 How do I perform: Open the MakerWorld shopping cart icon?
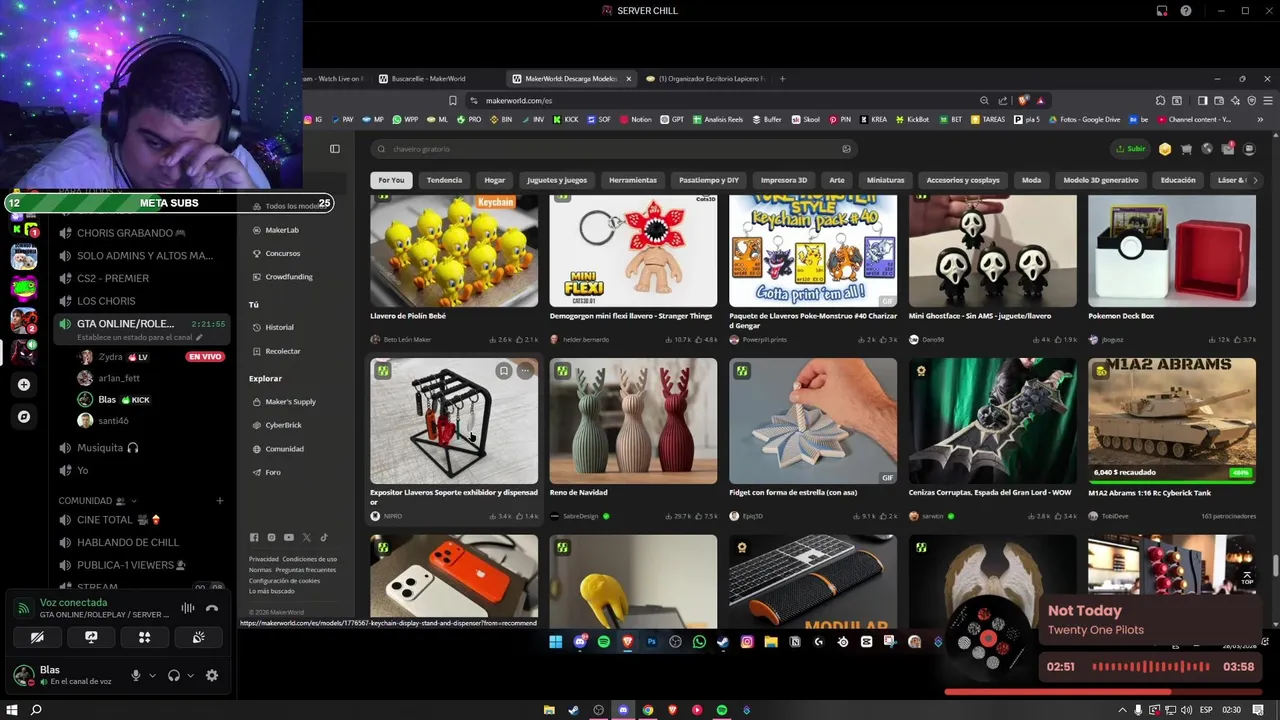1186,149
